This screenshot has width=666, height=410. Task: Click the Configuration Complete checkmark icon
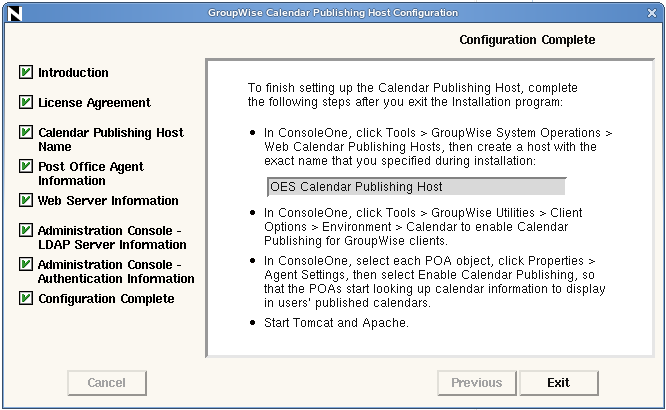pyautogui.click(x=26, y=299)
